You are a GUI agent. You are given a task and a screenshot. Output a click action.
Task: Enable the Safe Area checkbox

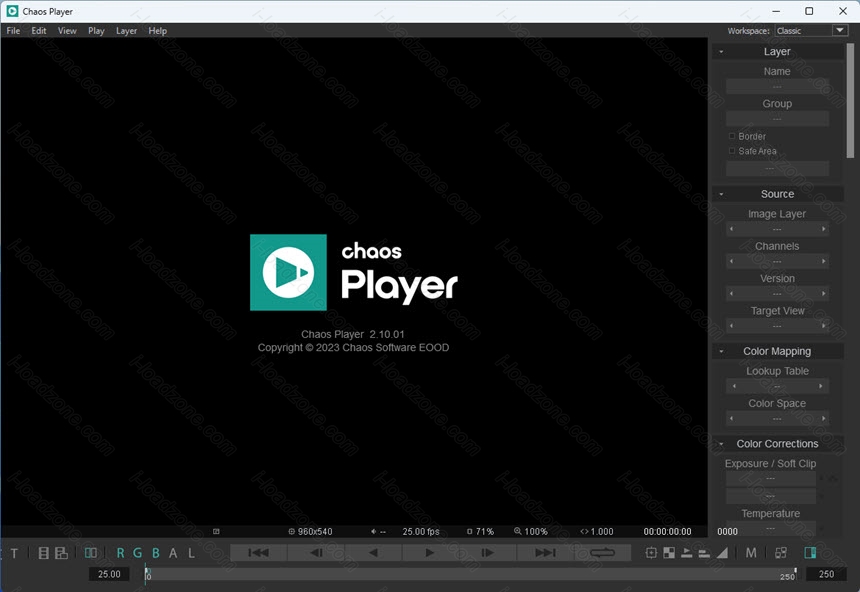732,150
